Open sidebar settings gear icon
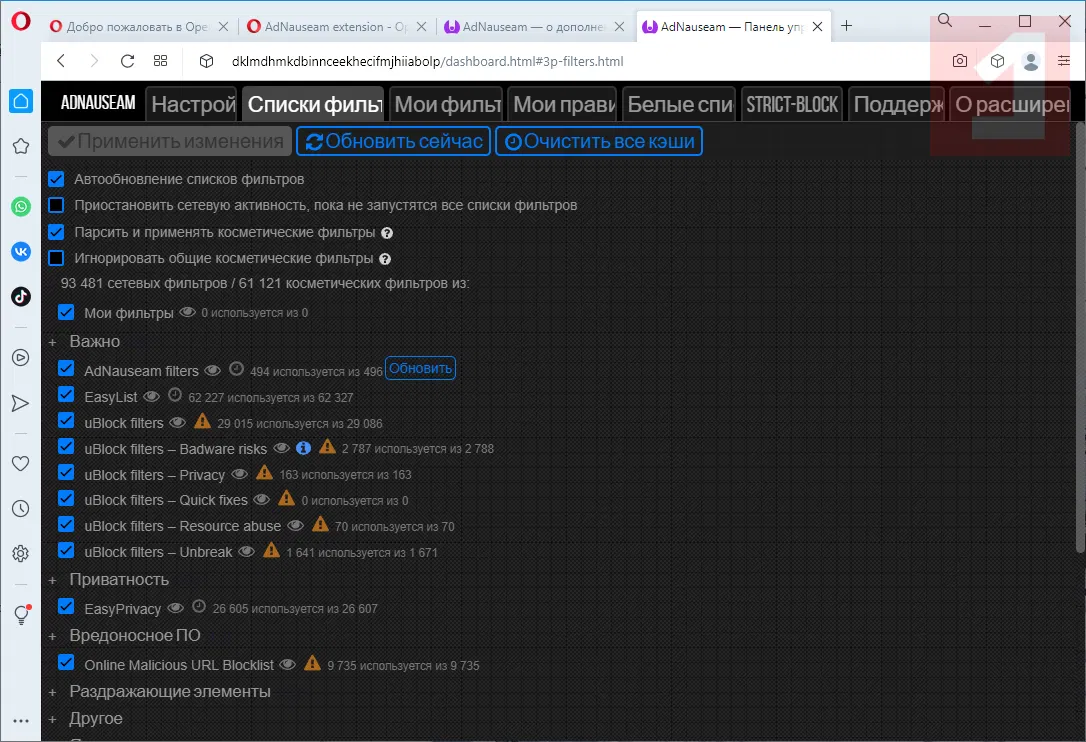 click(21, 554)
